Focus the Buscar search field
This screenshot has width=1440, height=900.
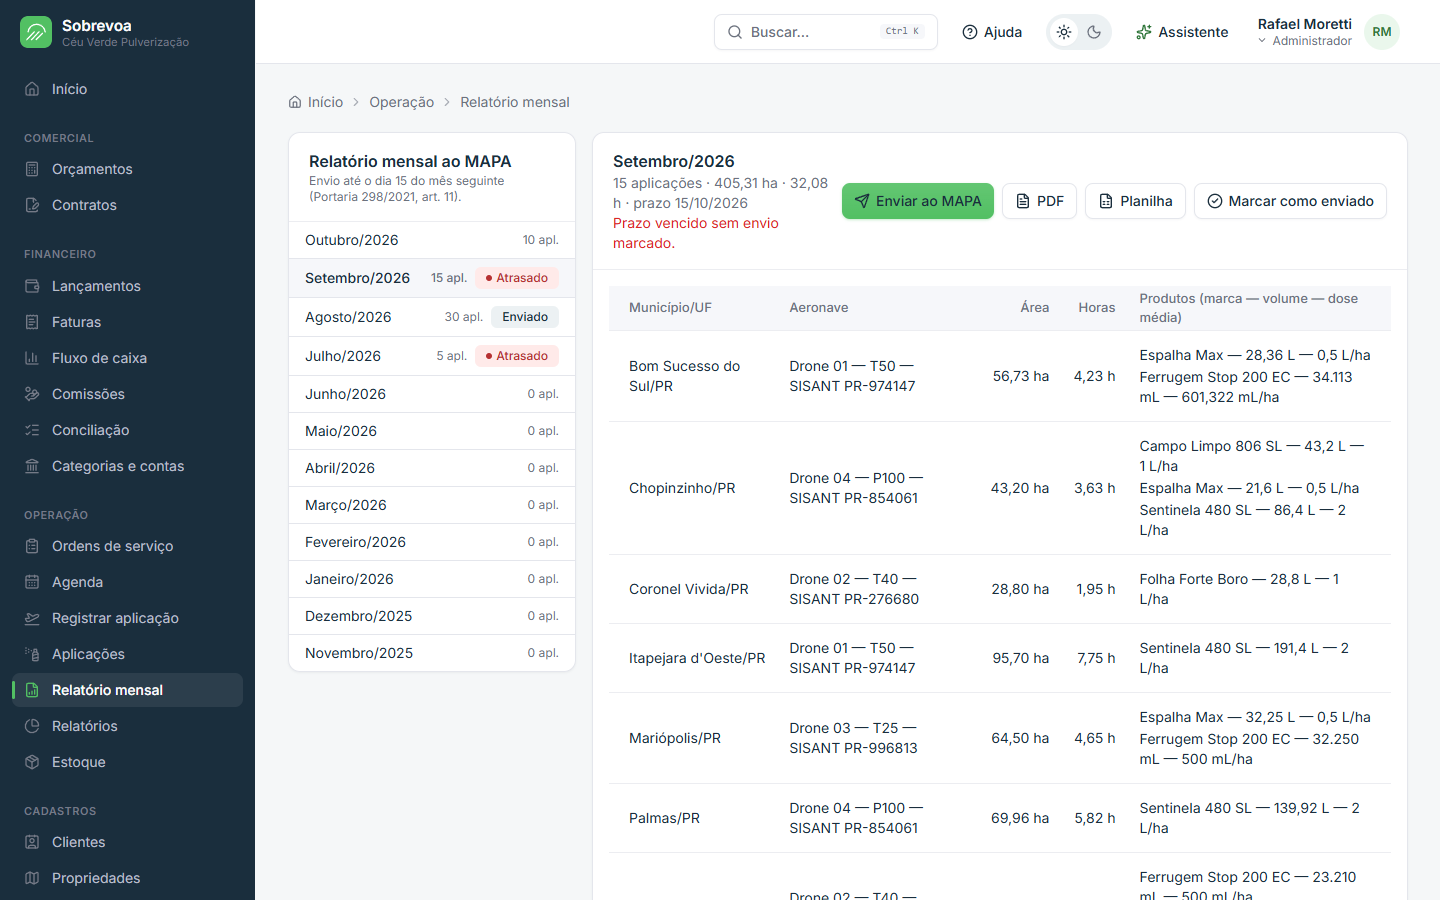click(826, 32)
